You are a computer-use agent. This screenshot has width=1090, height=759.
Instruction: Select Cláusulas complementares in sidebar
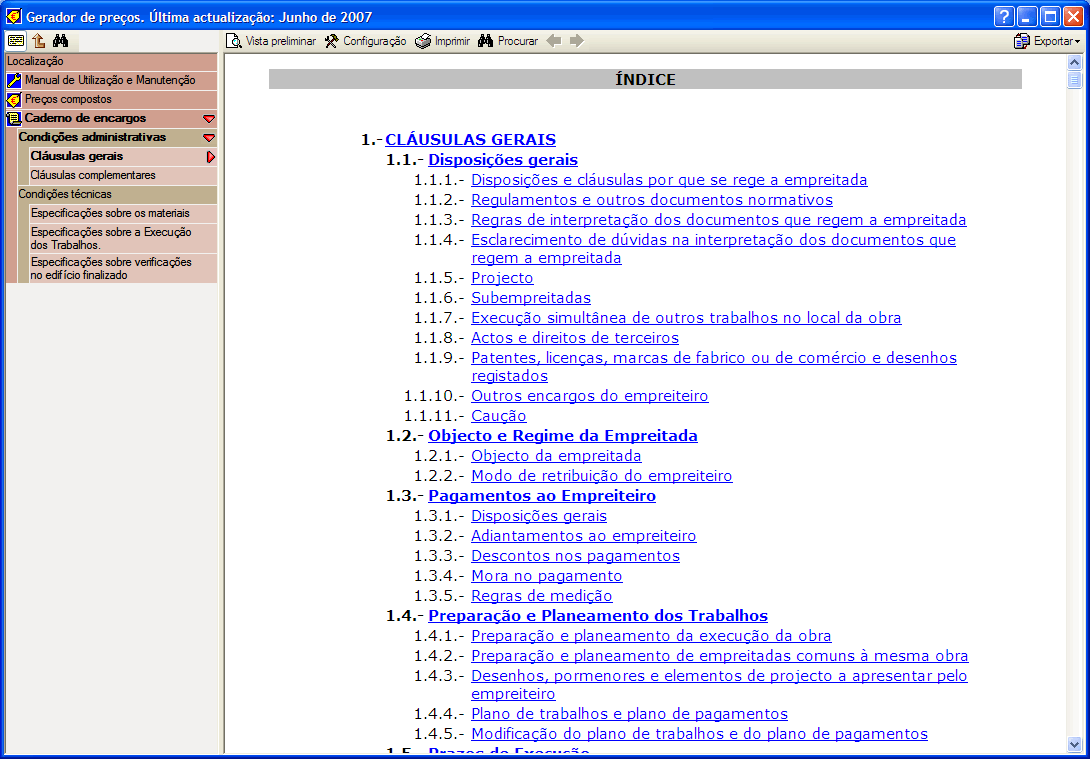[123, 175]
